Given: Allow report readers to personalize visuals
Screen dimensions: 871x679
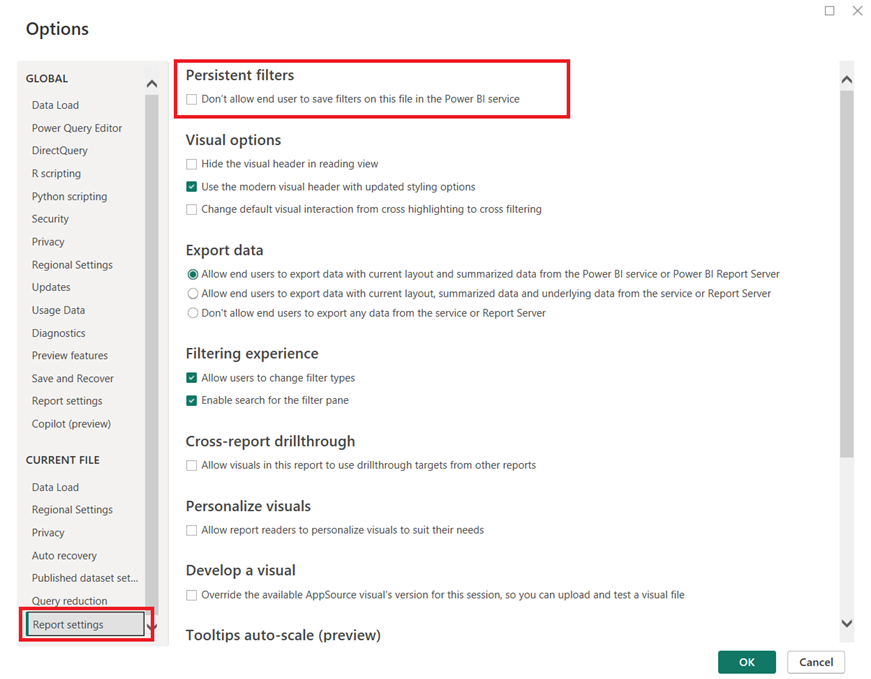Looking at the screenshot, I should pos(191,530).
